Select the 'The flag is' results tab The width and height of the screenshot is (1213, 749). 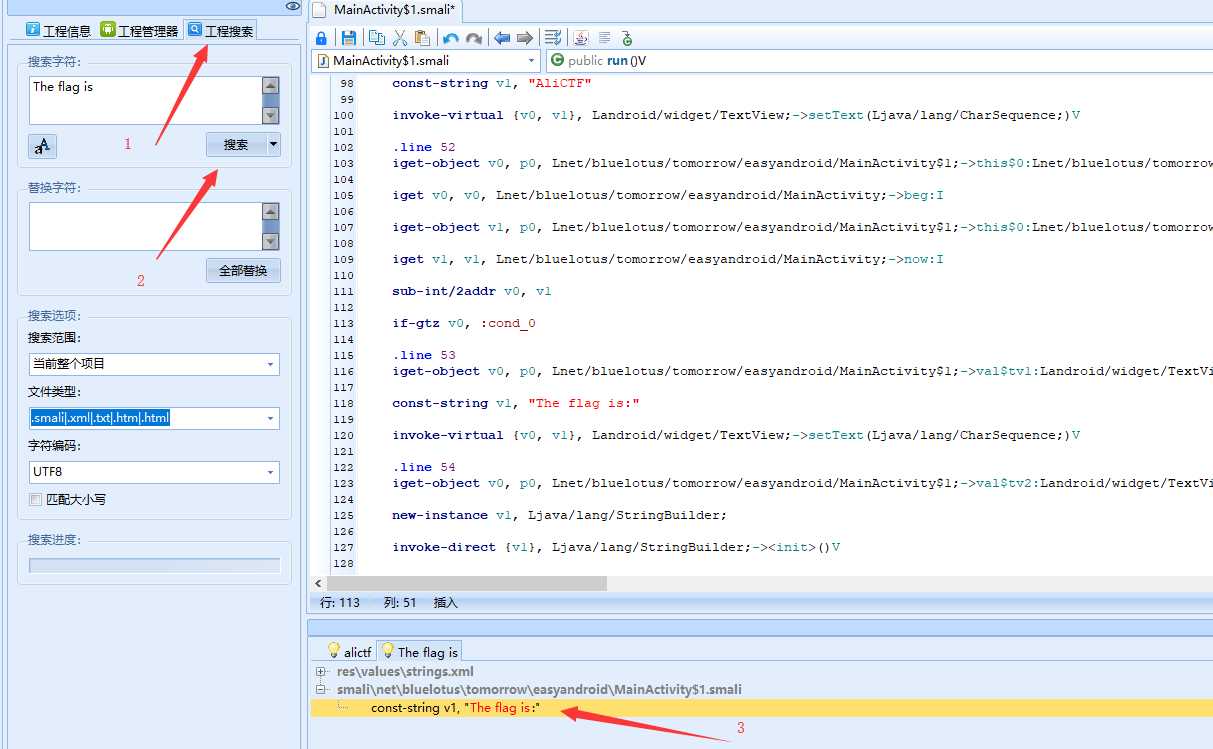(x=419, y=652)
